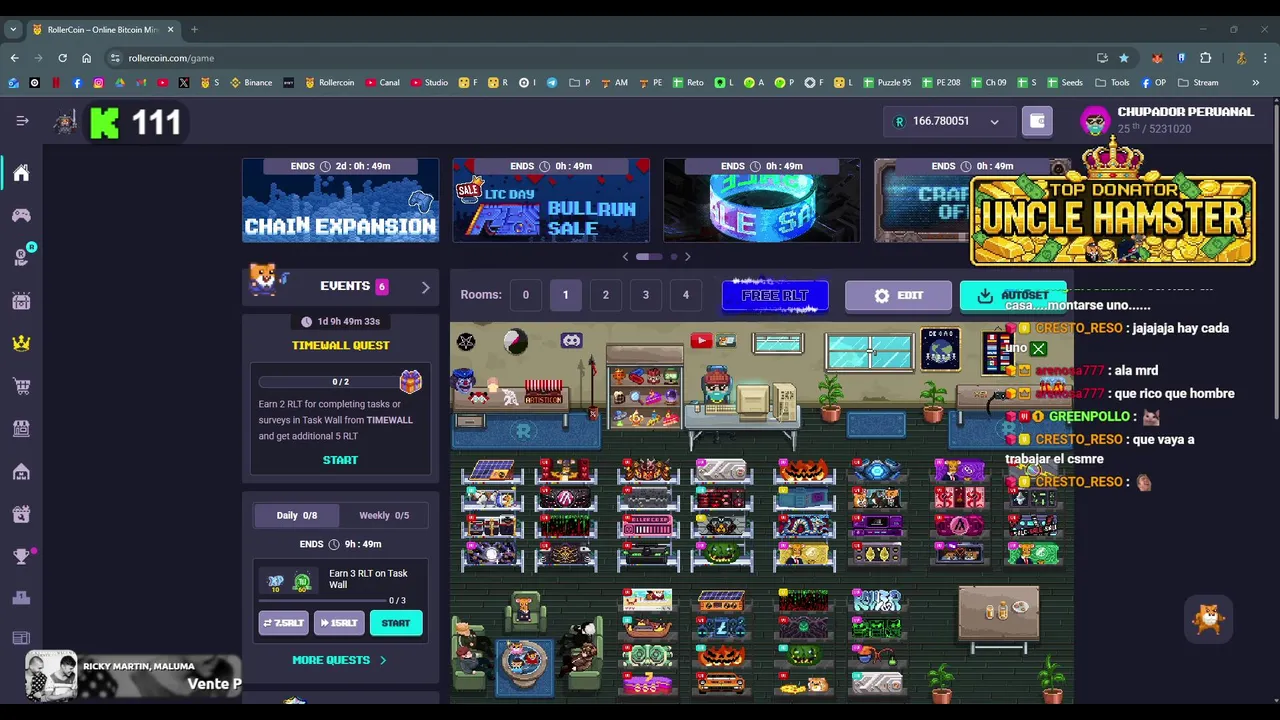1280x720 pixels.
Task: Go back in browser history
Action: [14, 58]
